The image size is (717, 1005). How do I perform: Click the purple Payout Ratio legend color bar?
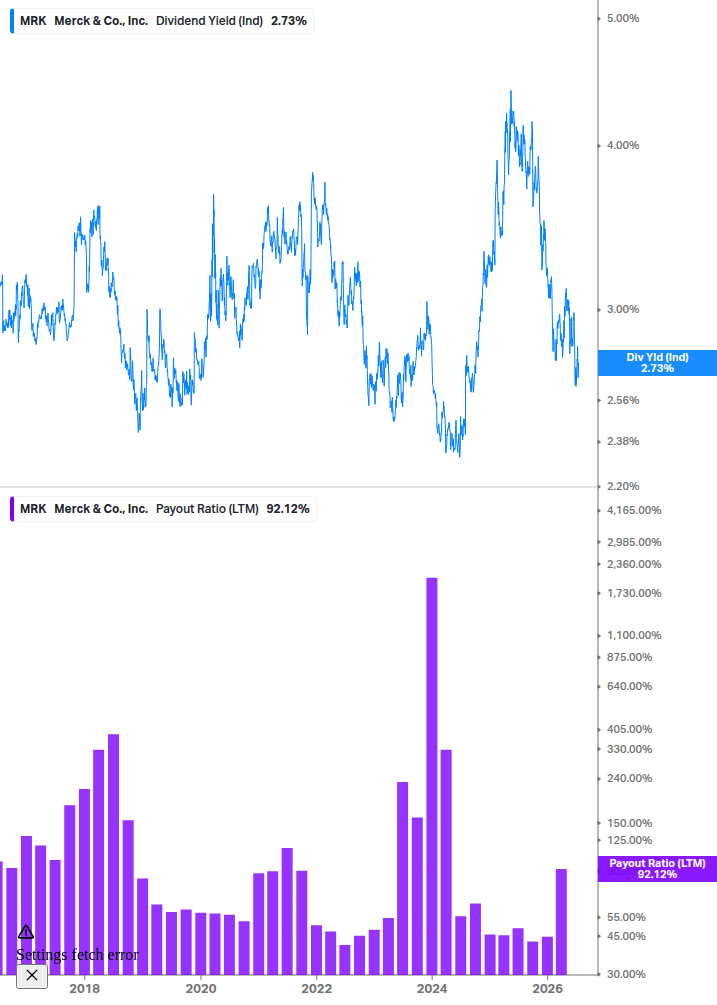coord(12,509)
